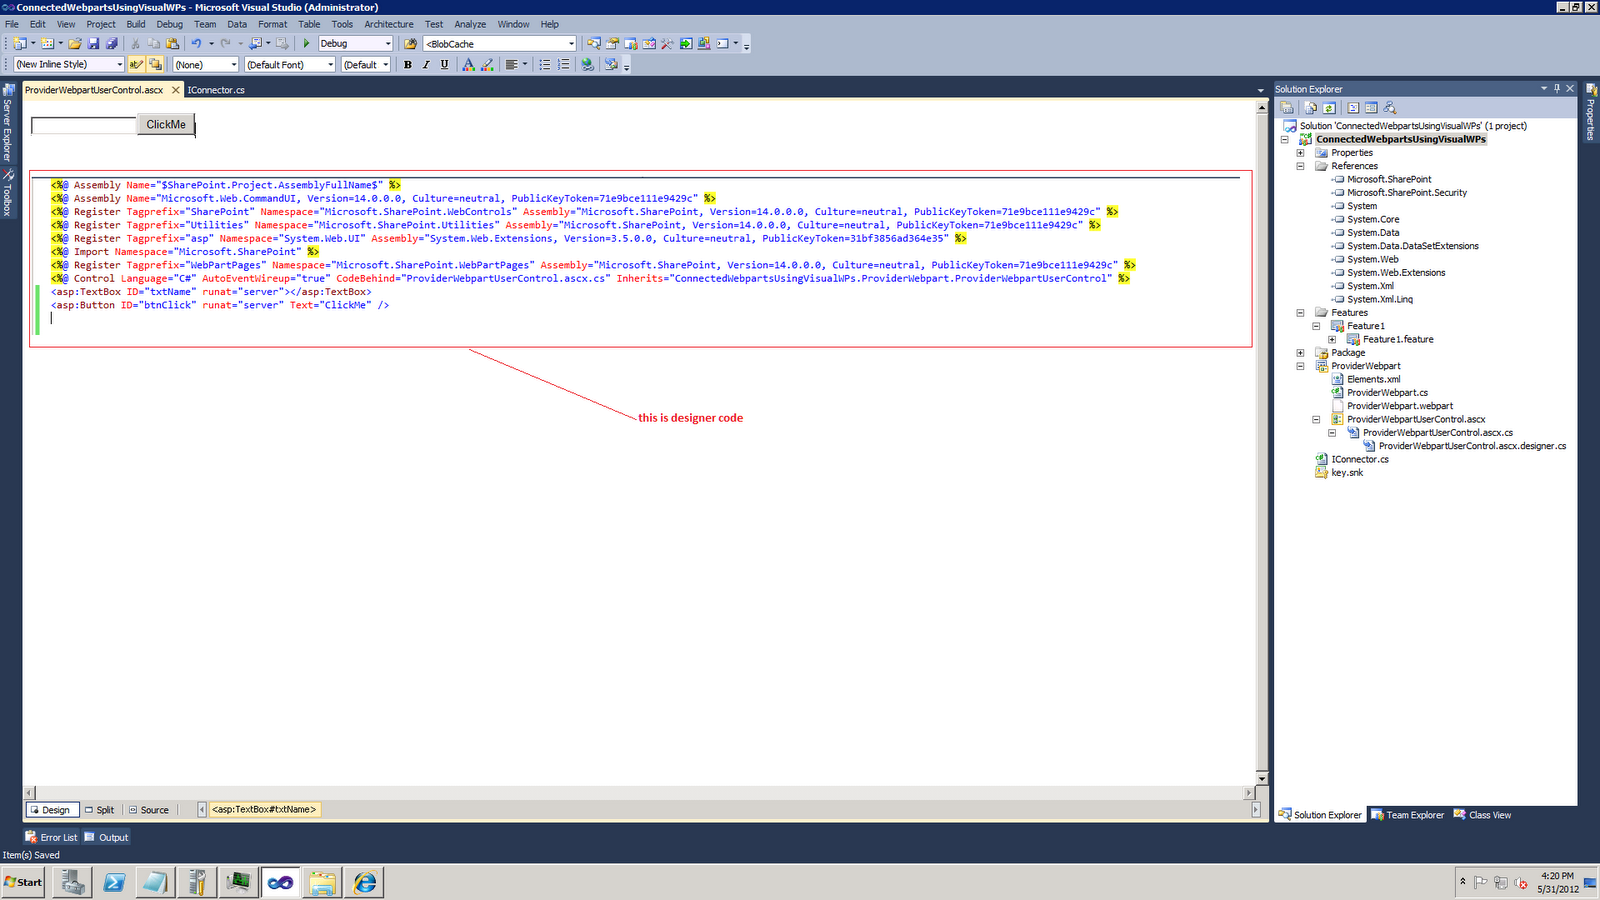Open the Toolbox side panel

coord(7,192)
